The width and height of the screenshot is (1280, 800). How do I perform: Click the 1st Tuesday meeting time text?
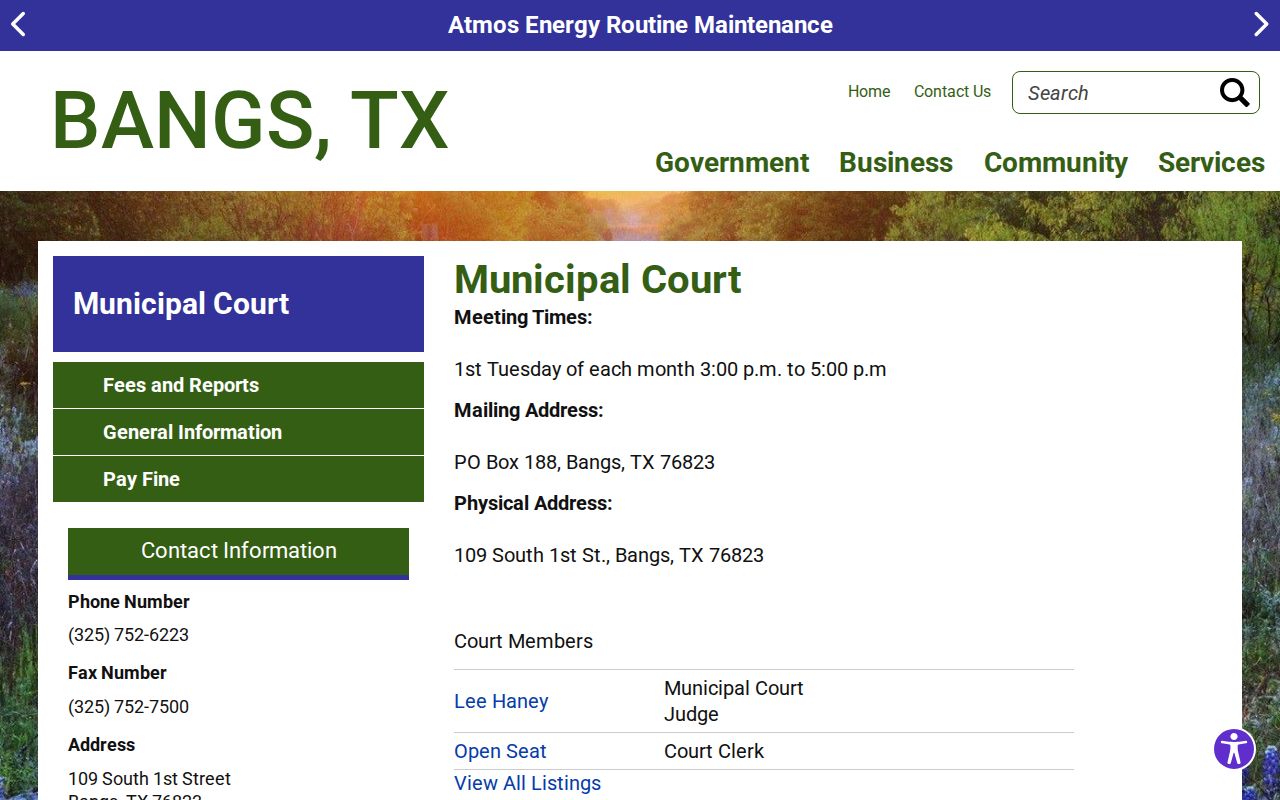click(x=670, y=369)
